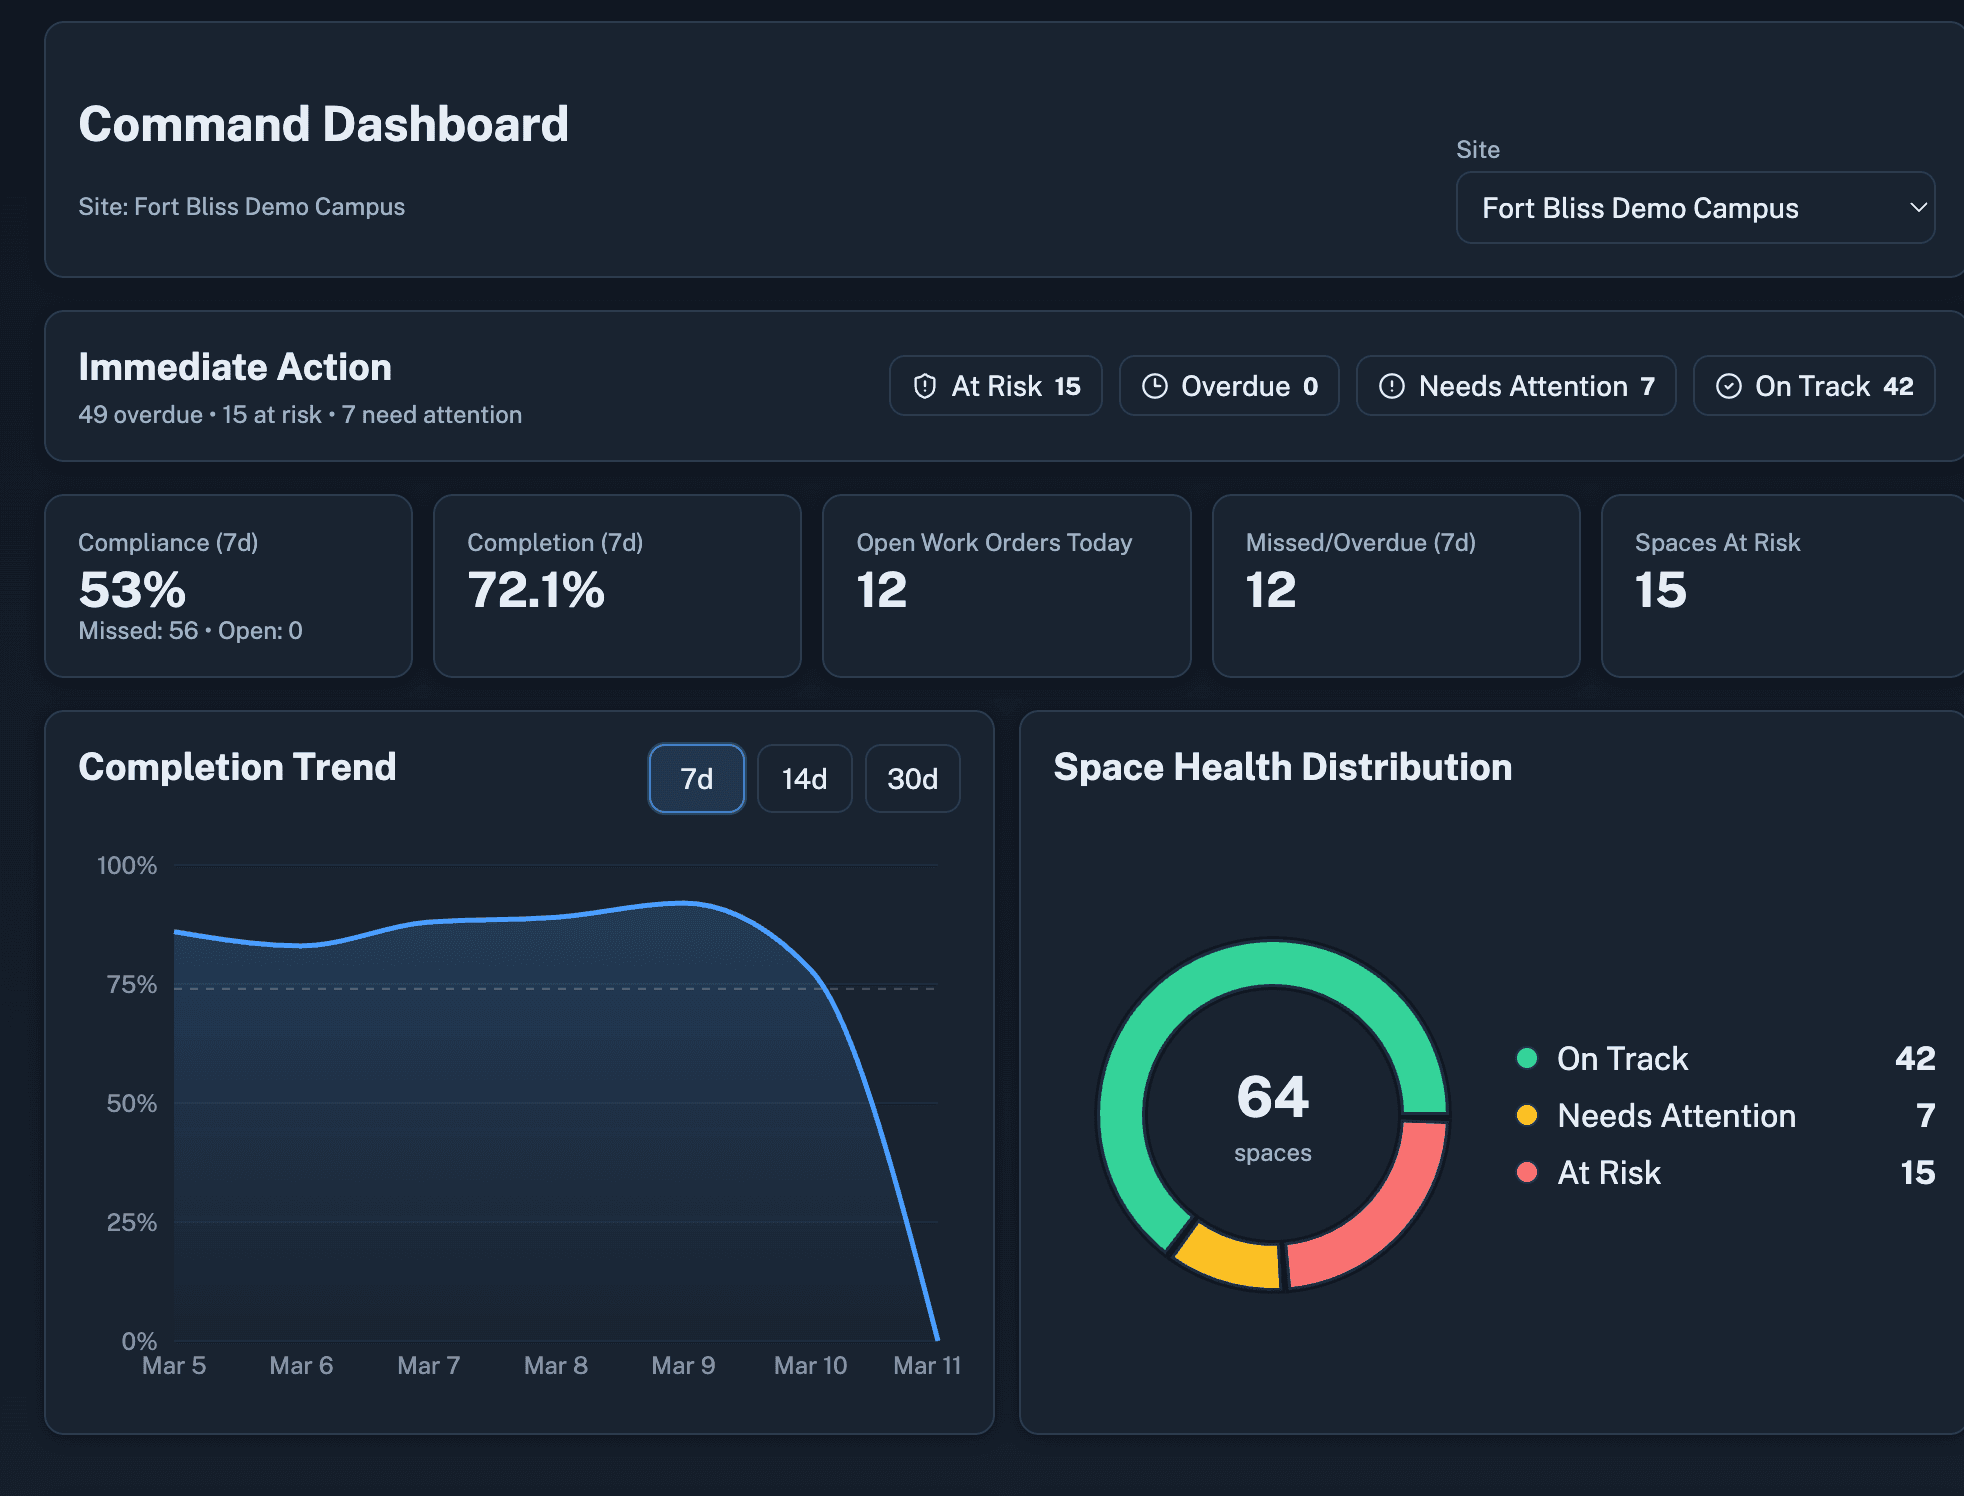Viewport: 1964px width, 1496px height.
Task: Click the Needs Attention 7 filter button
Action: click(1516, 386)
